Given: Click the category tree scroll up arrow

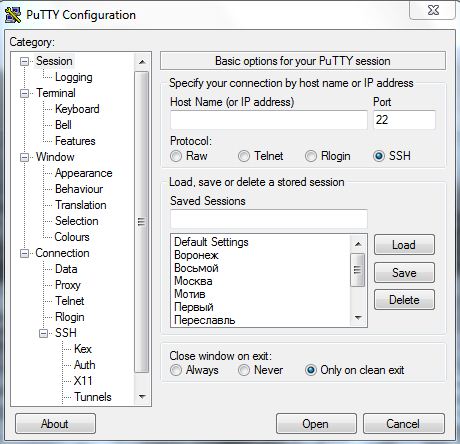Looking at the screenshot, I should pyautogui.click(x=142, y=62).
